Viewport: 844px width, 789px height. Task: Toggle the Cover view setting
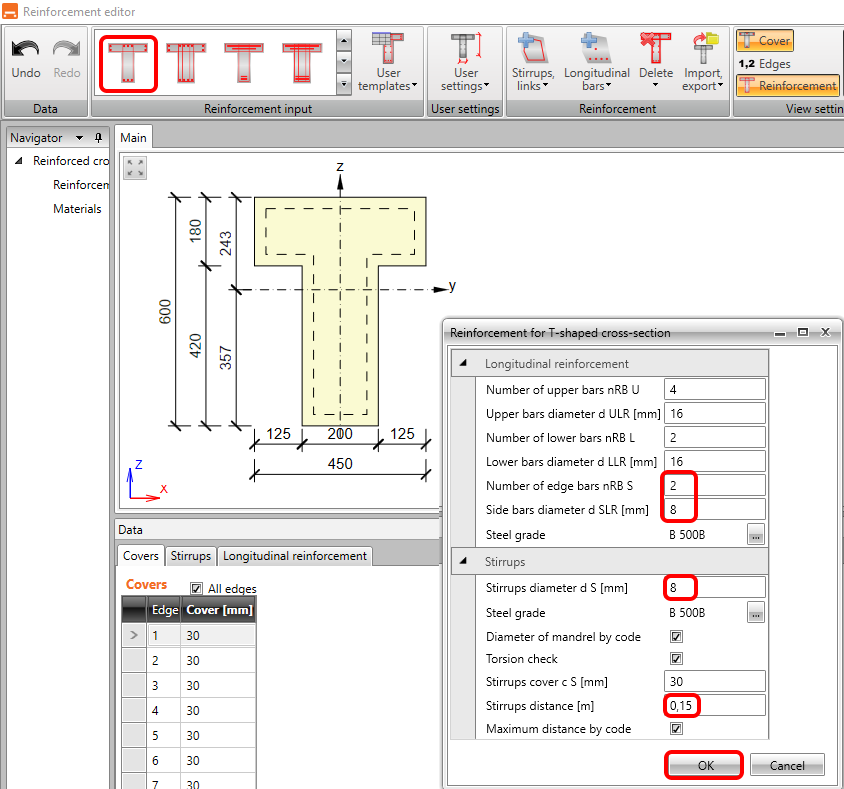point(765,41)
